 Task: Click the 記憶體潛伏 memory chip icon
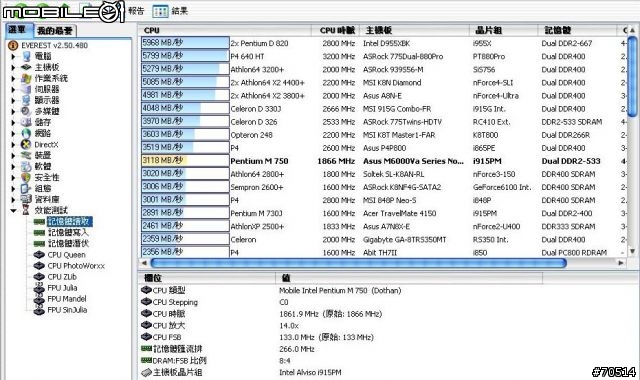[39, 244]
